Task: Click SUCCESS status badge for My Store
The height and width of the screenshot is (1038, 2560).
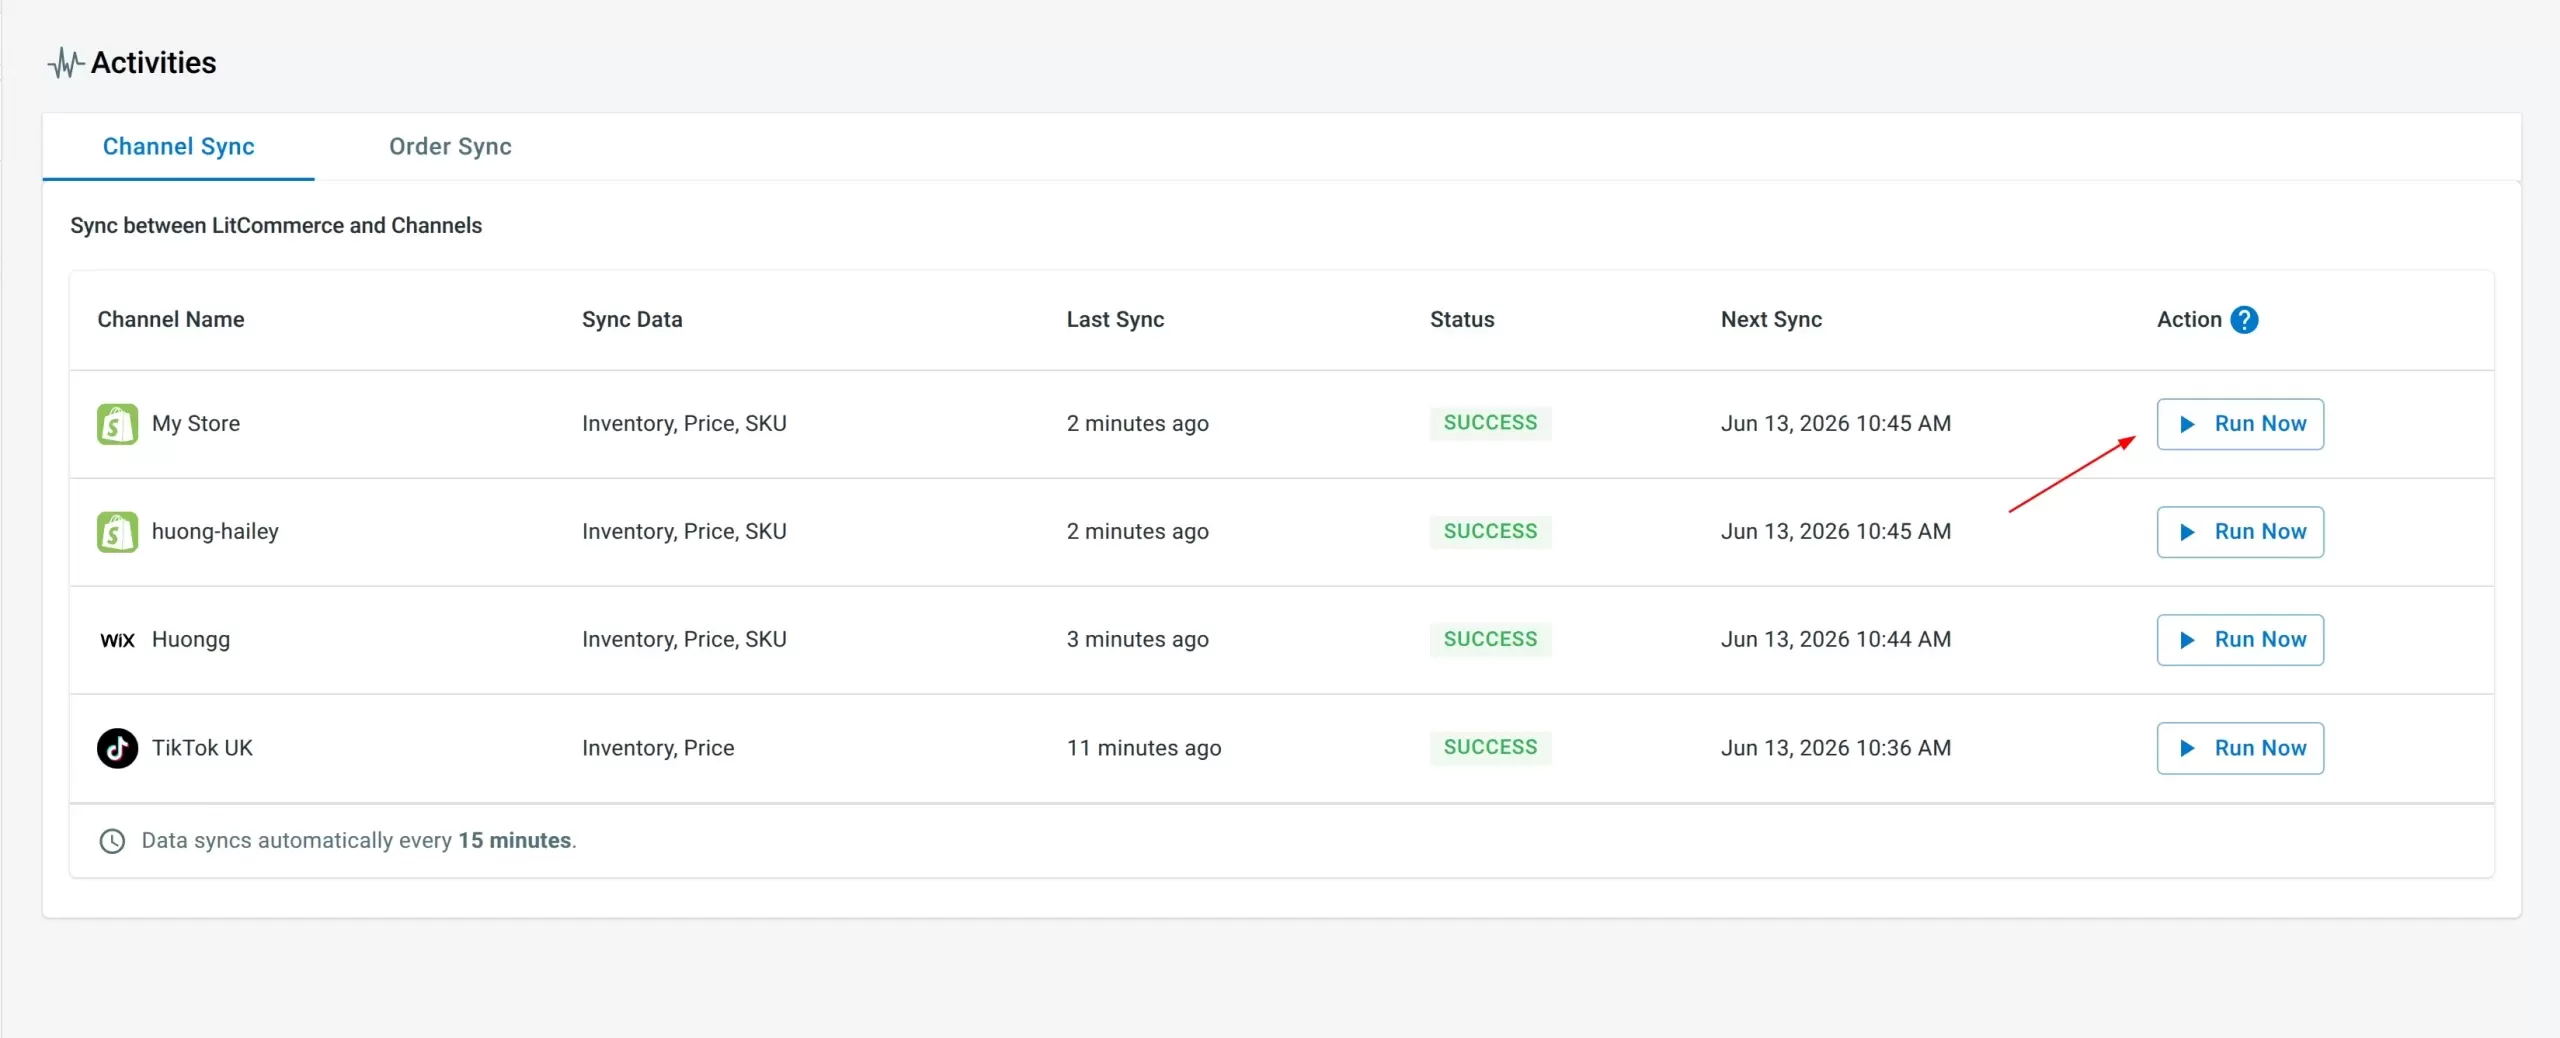Action: click(1490, 423)
